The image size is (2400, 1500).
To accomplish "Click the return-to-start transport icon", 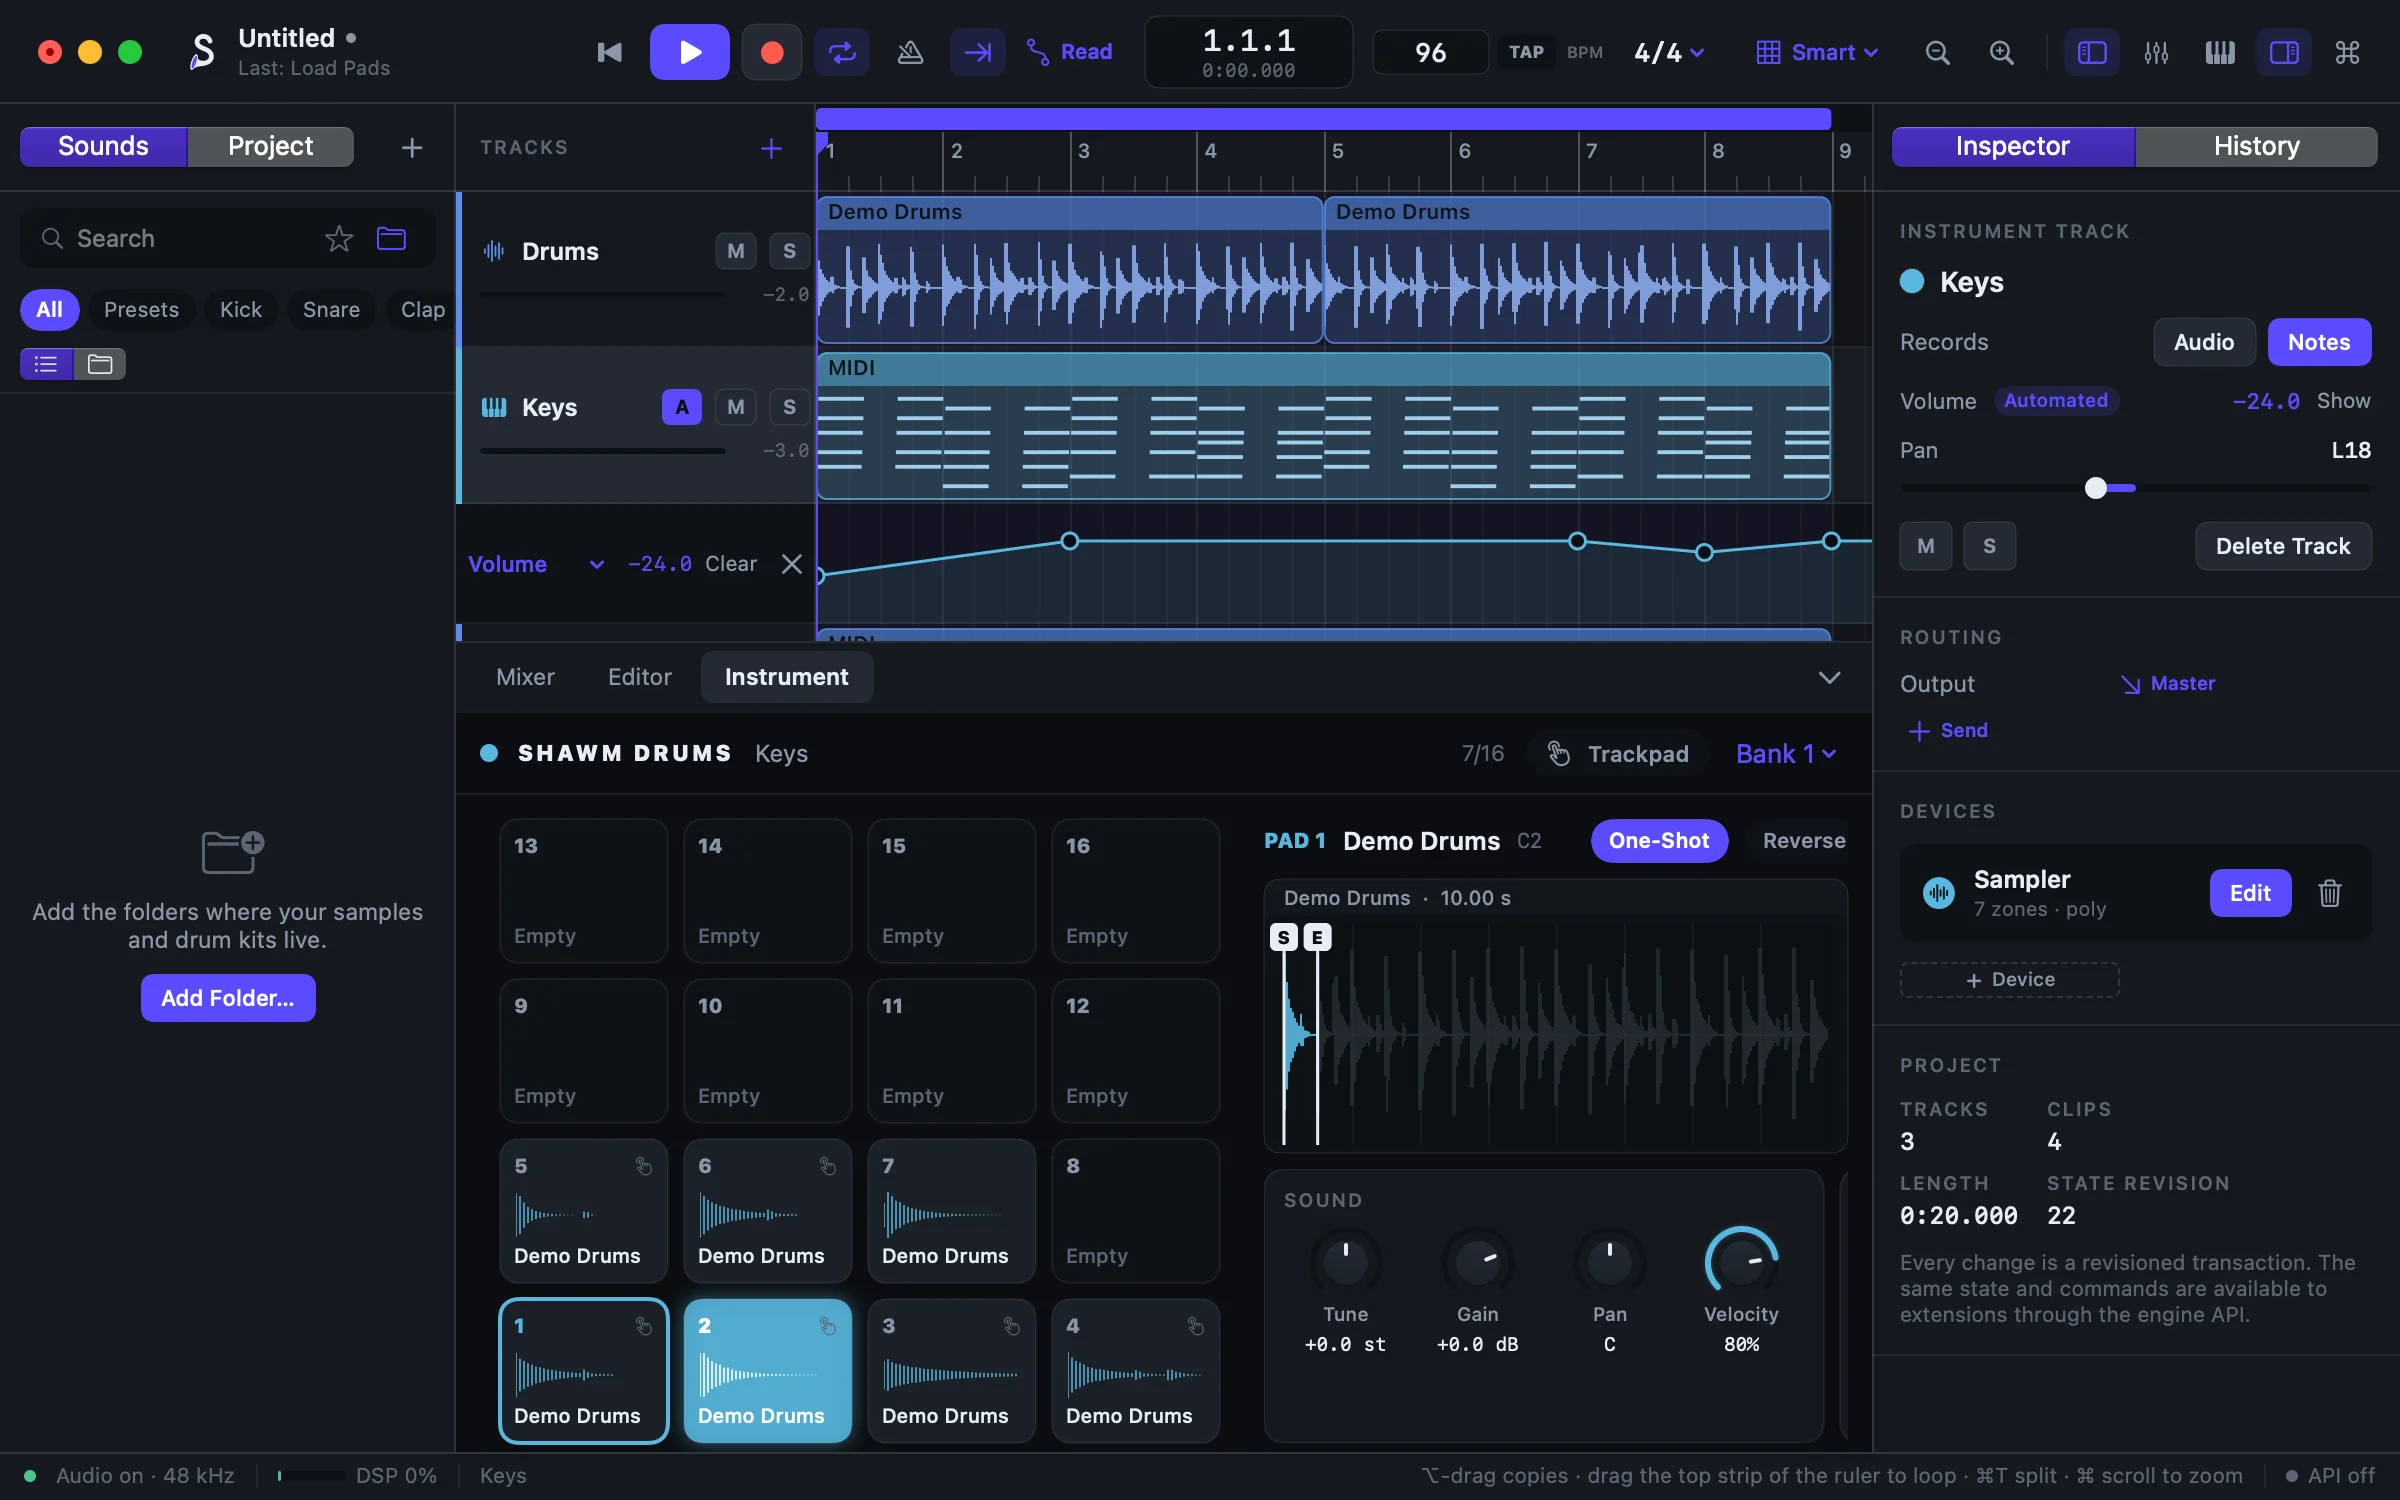I will point(609,52).
